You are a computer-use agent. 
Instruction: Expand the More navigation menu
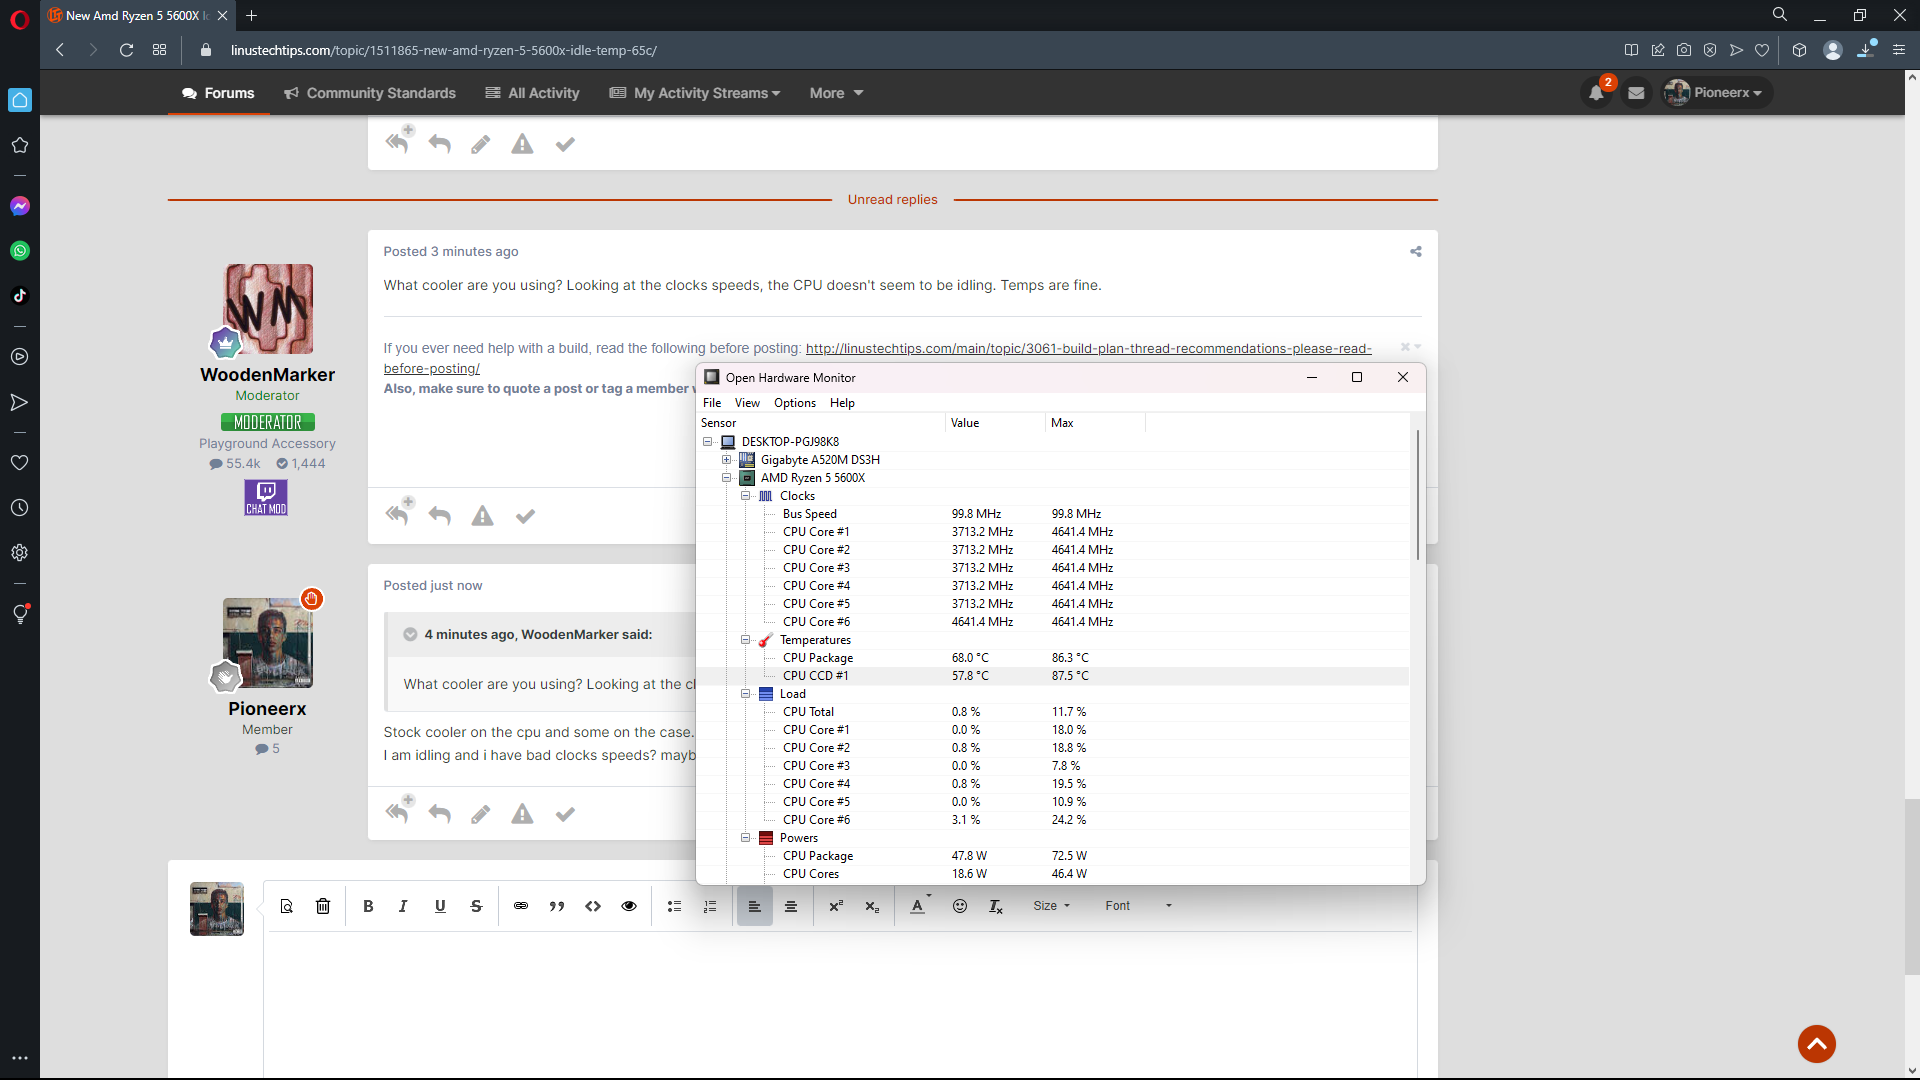(836, 93)
